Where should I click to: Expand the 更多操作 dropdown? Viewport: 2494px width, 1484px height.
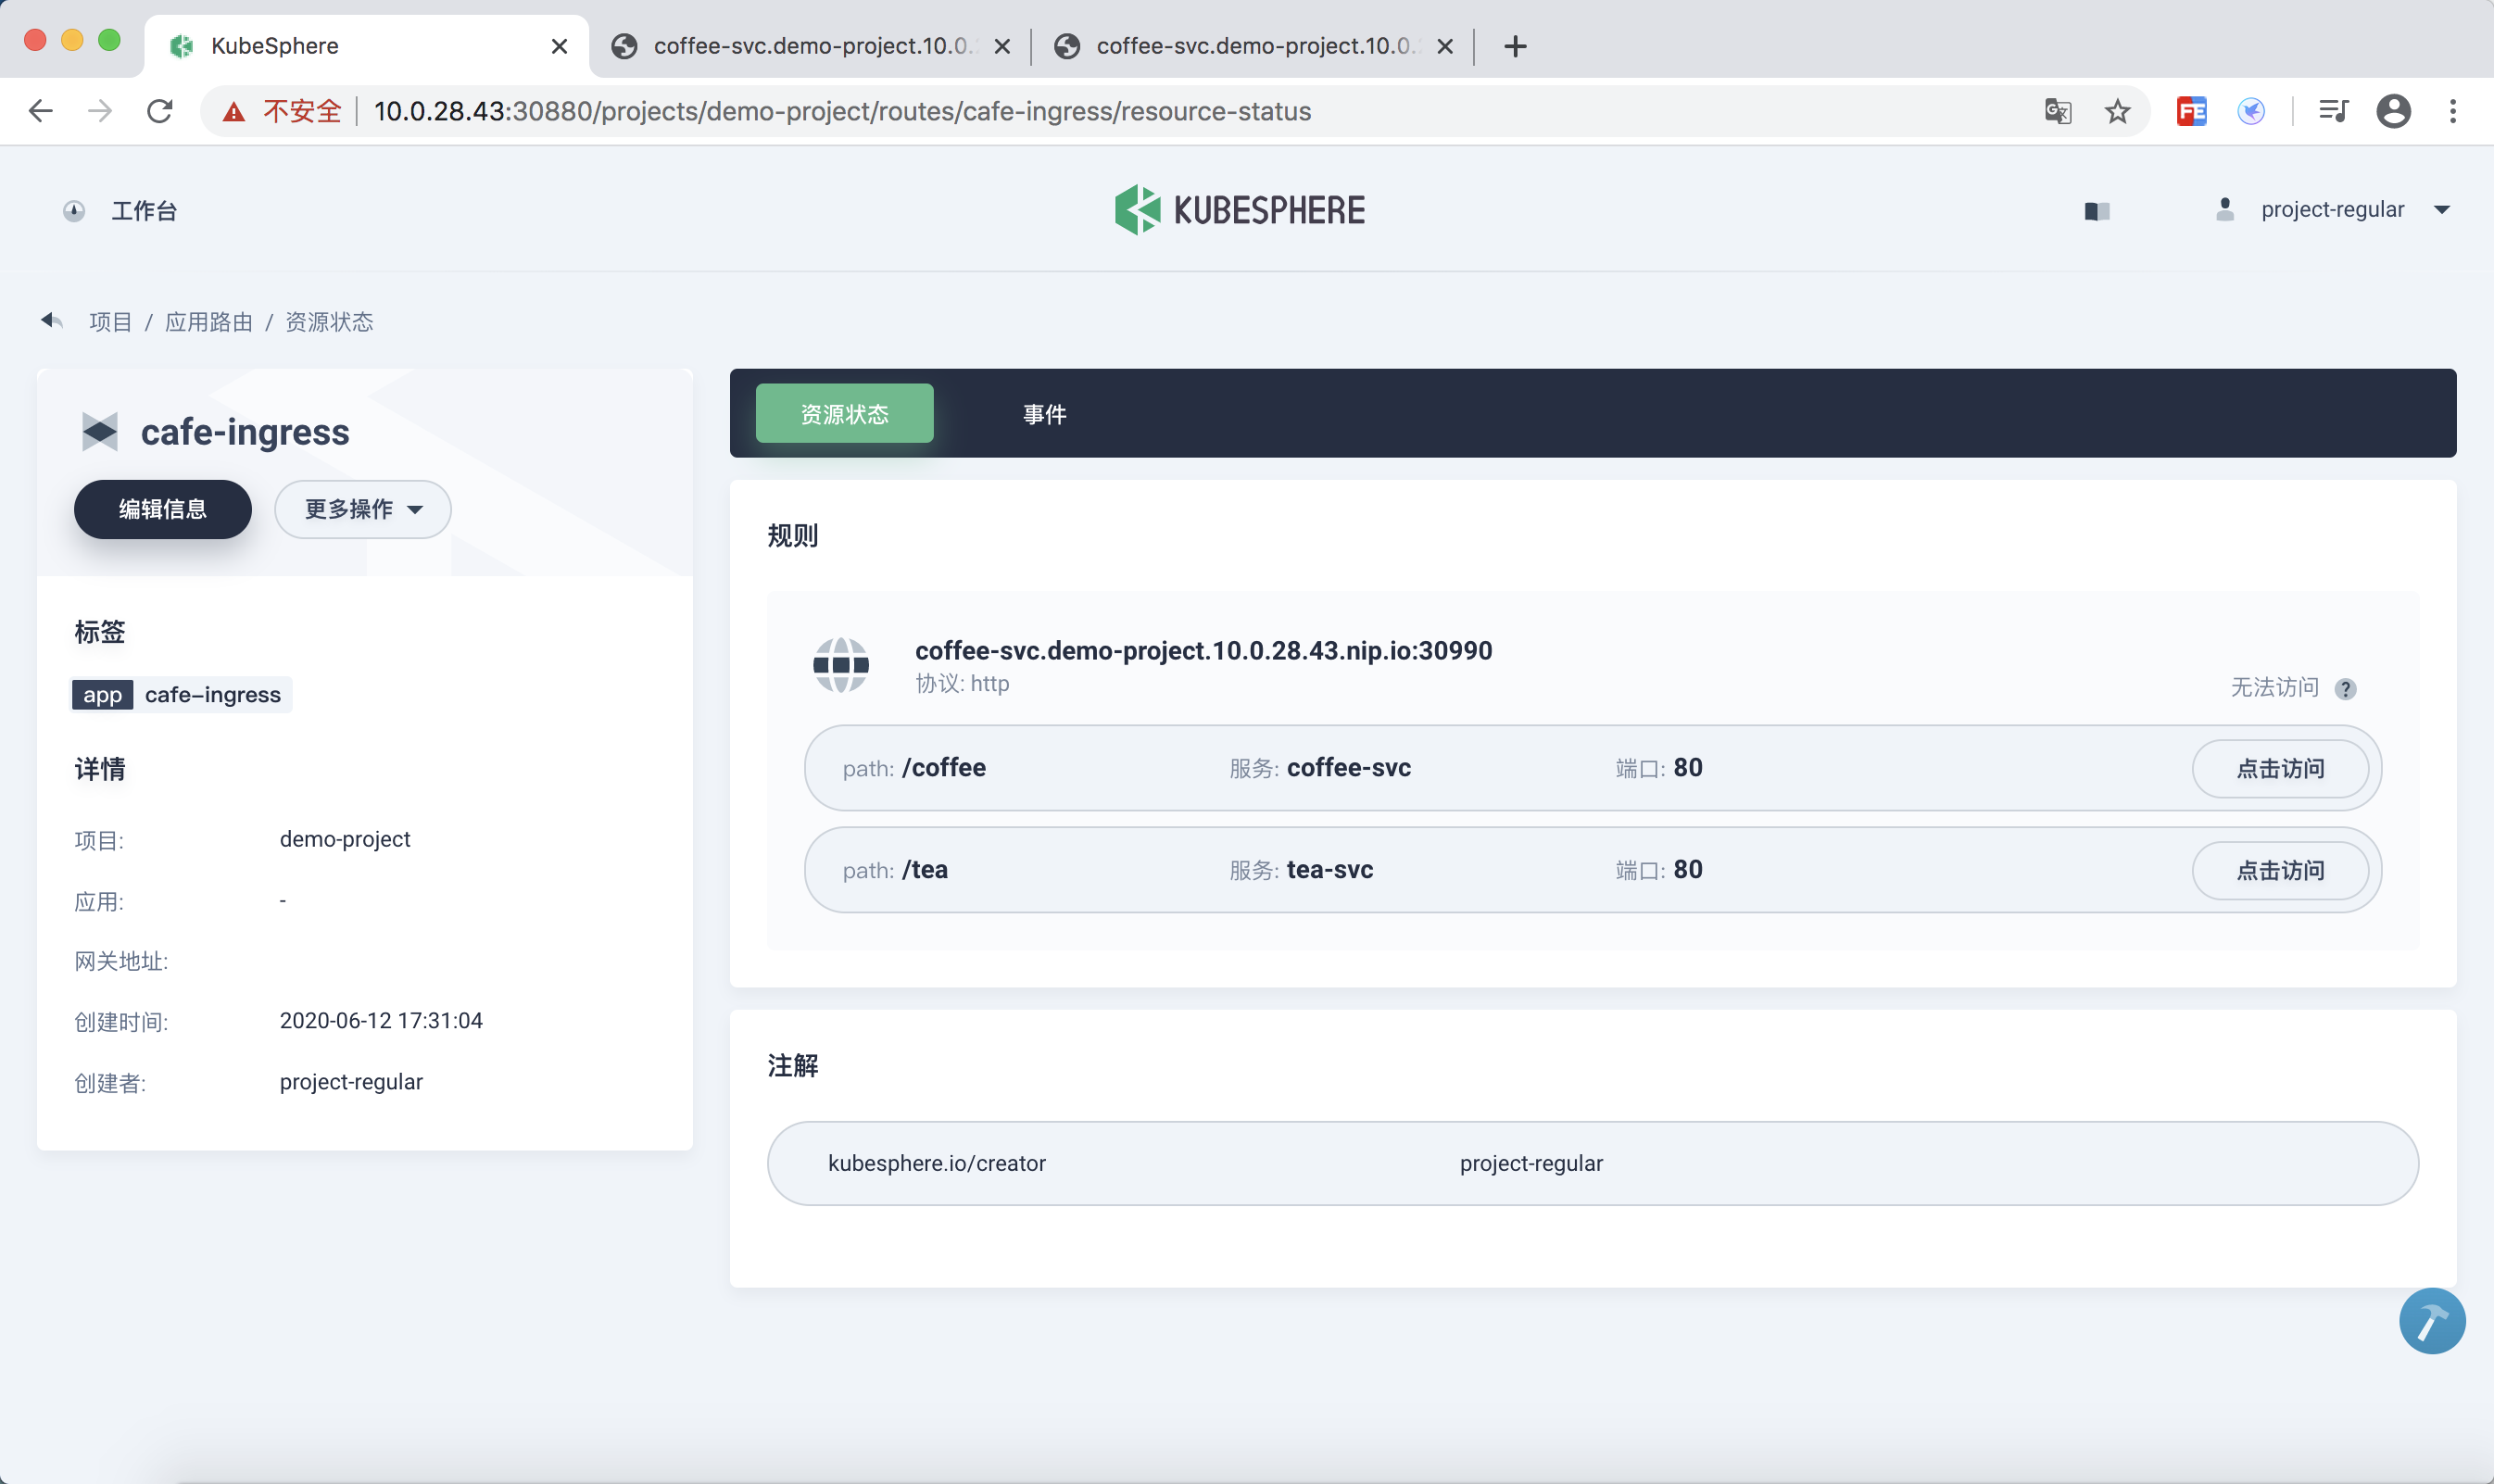[362, 509]
